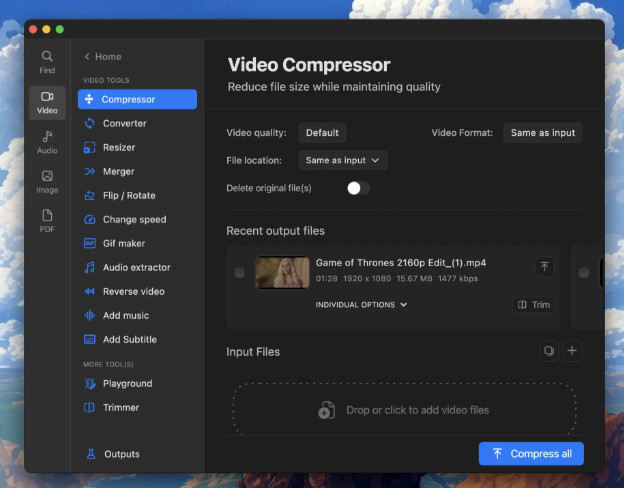624x488 pixels.
Task: Click the export icon for Game of Thrones file
Action: coord(544,266)
